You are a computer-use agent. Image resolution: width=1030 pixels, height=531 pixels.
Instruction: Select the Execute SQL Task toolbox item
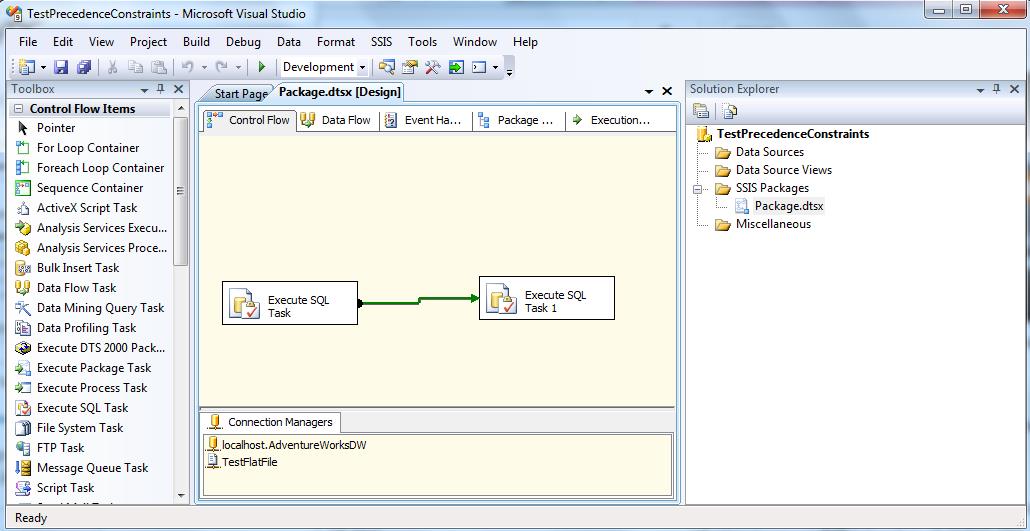click(82, 408)
